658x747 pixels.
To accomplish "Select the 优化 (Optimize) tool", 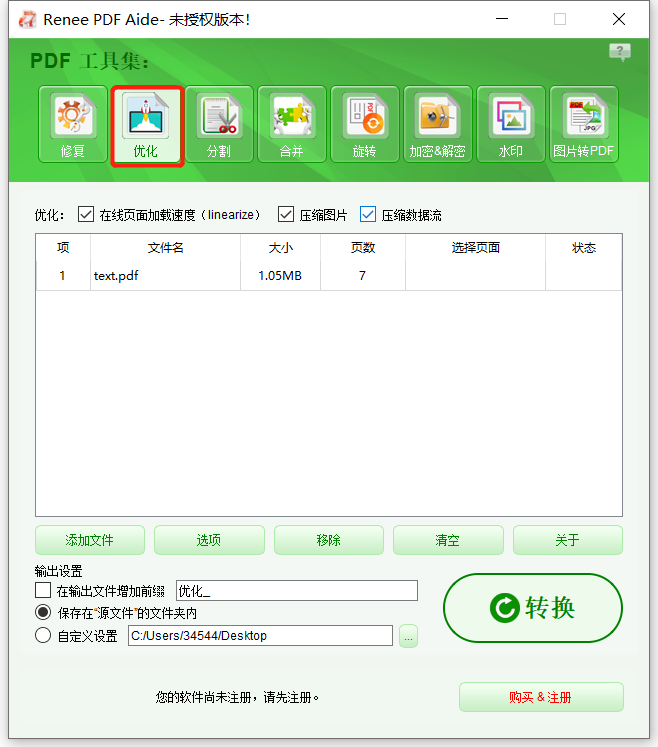I will (146, 126).
